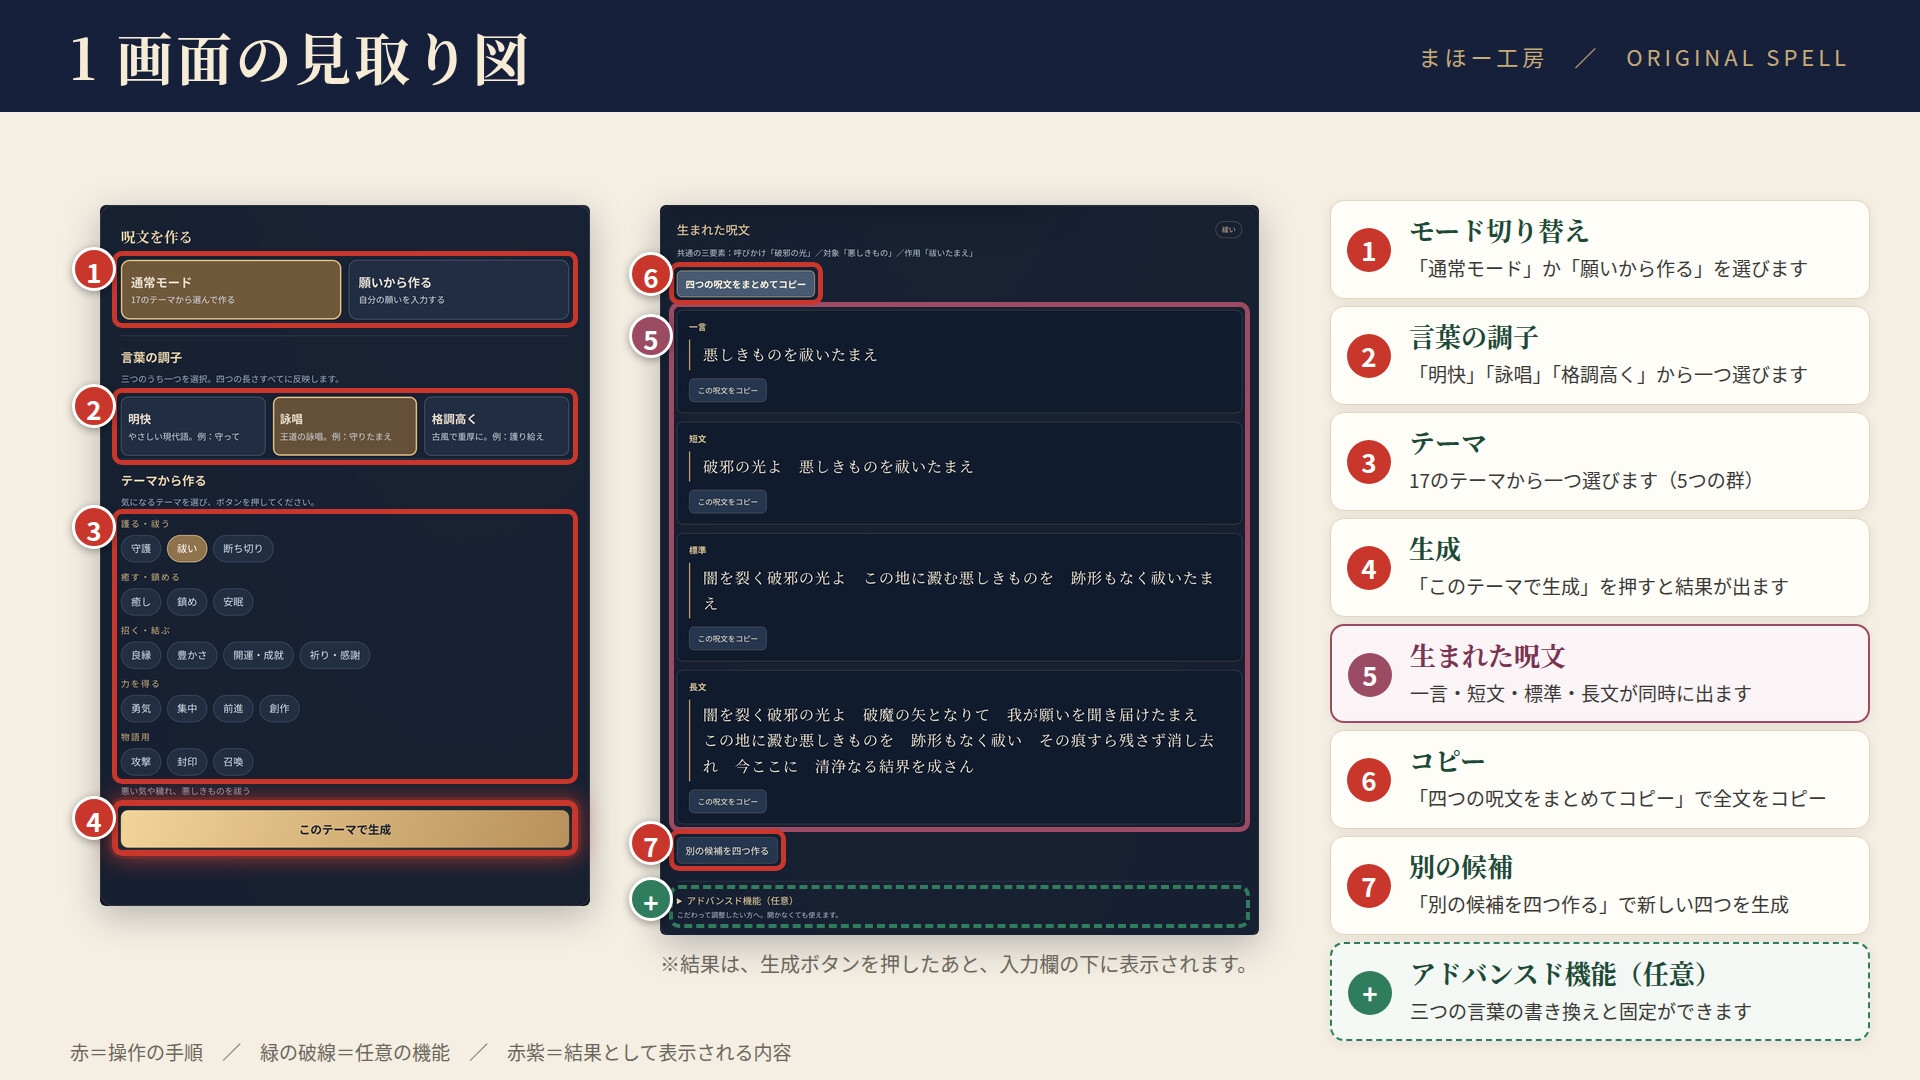1920x1080 pixels.
Task: Select the 鎮め theme chip
Action: click(x=187, y=602)
